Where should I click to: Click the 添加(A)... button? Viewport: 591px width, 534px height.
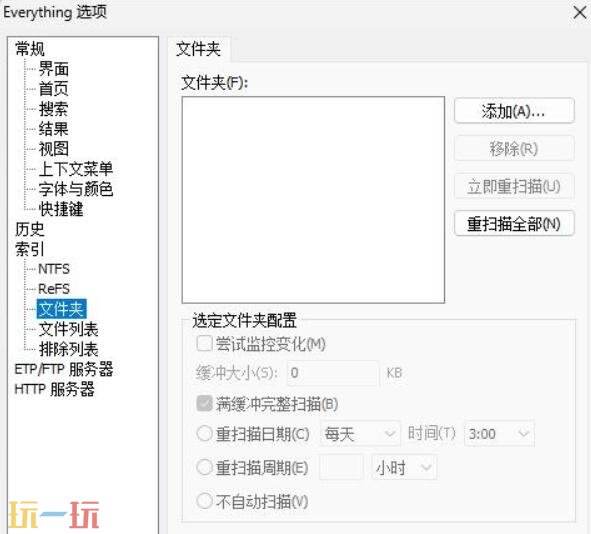tap(514, 111)
